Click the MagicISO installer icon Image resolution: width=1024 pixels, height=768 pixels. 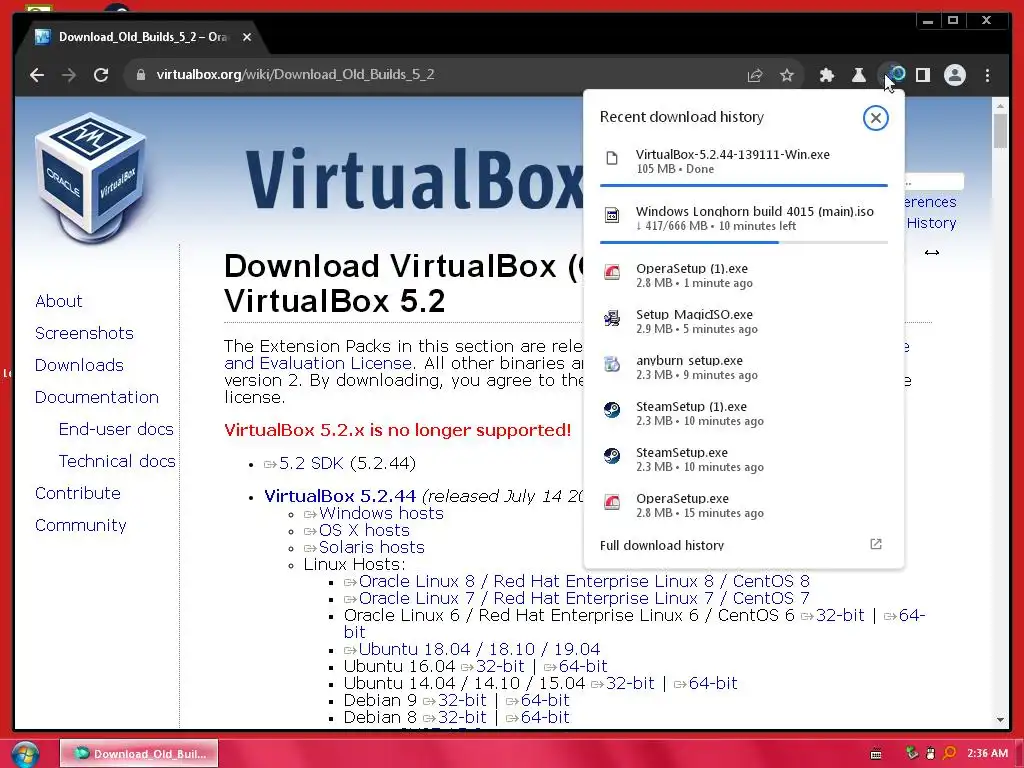coord(612,318)
